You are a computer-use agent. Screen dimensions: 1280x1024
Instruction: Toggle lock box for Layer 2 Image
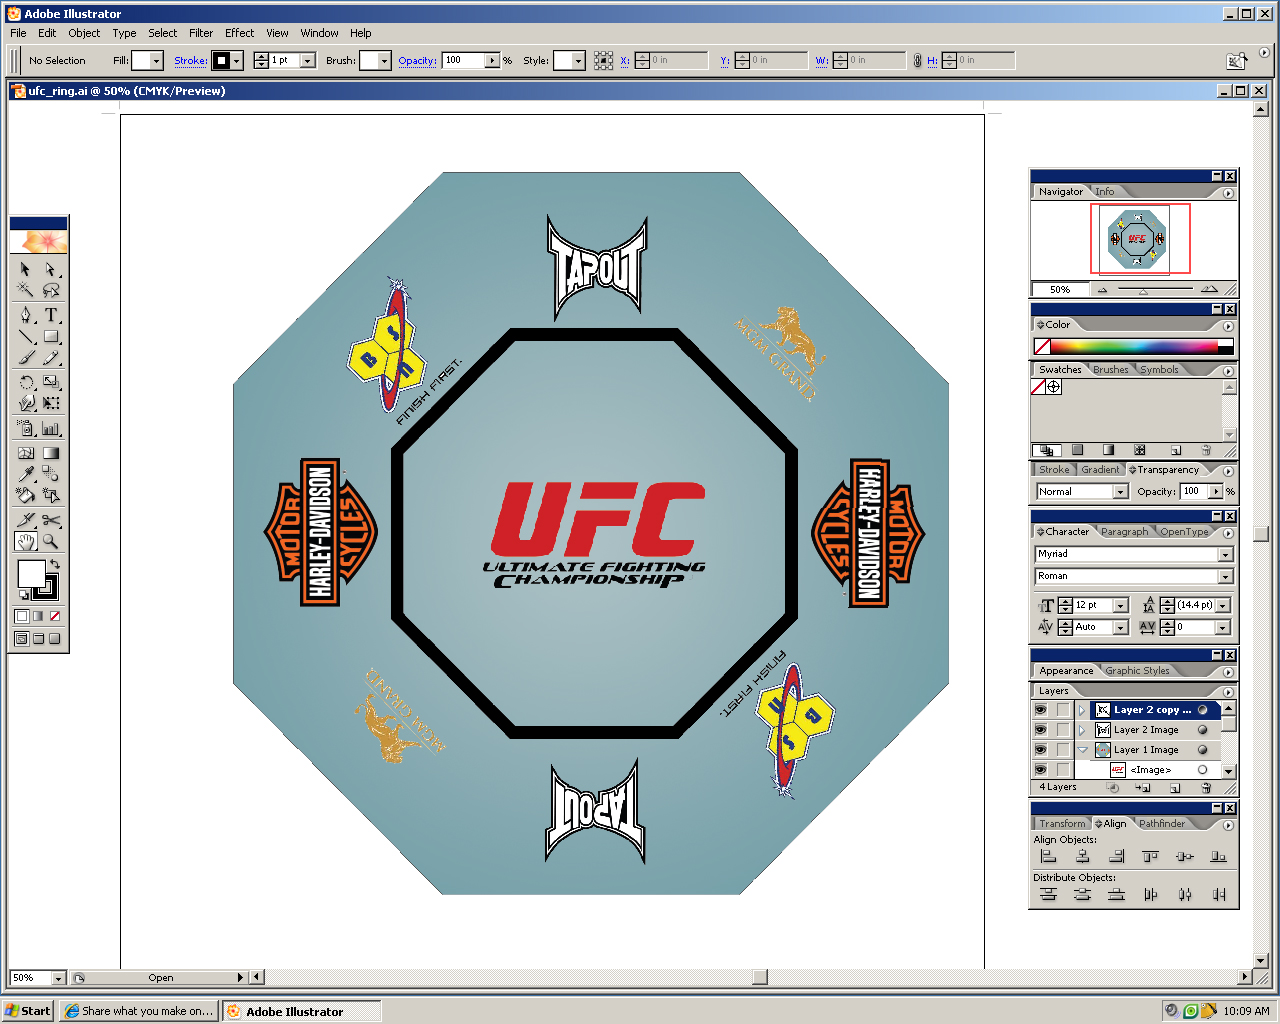pos(1063,730)
